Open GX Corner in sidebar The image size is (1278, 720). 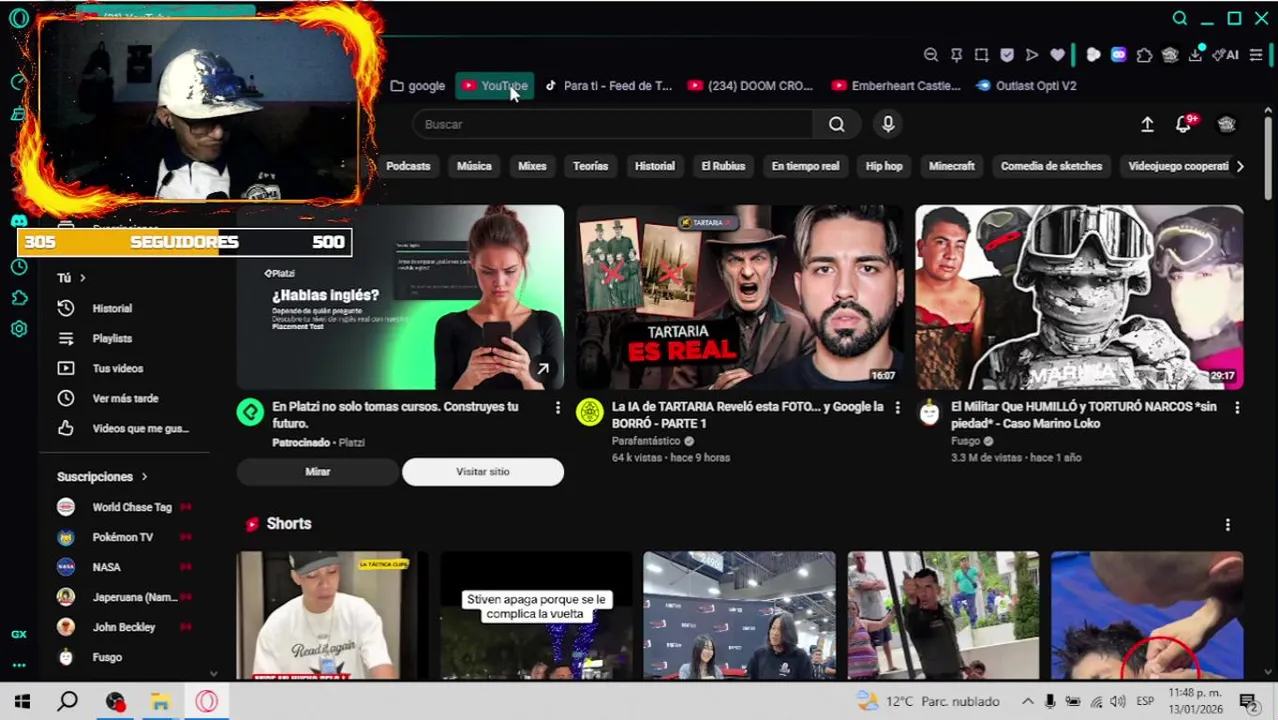[19, 634]
